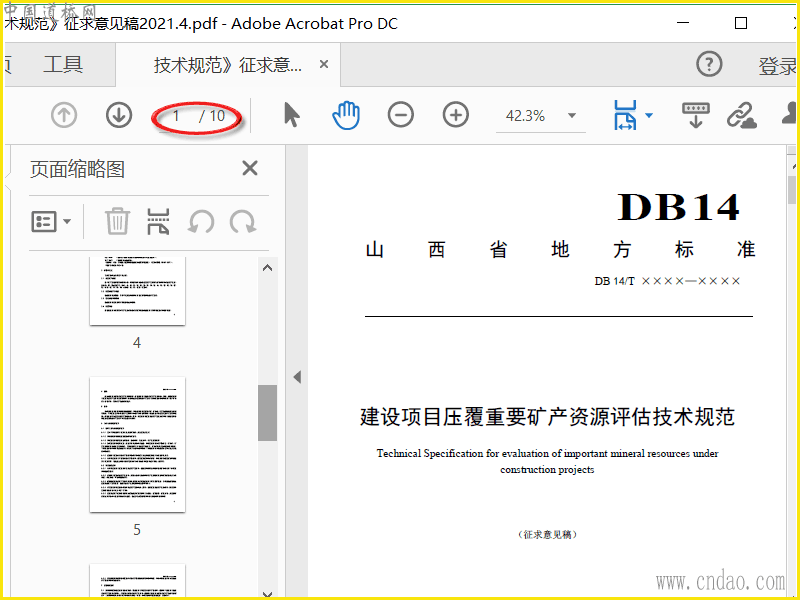Click the DB14 heading text

(679, 207)
